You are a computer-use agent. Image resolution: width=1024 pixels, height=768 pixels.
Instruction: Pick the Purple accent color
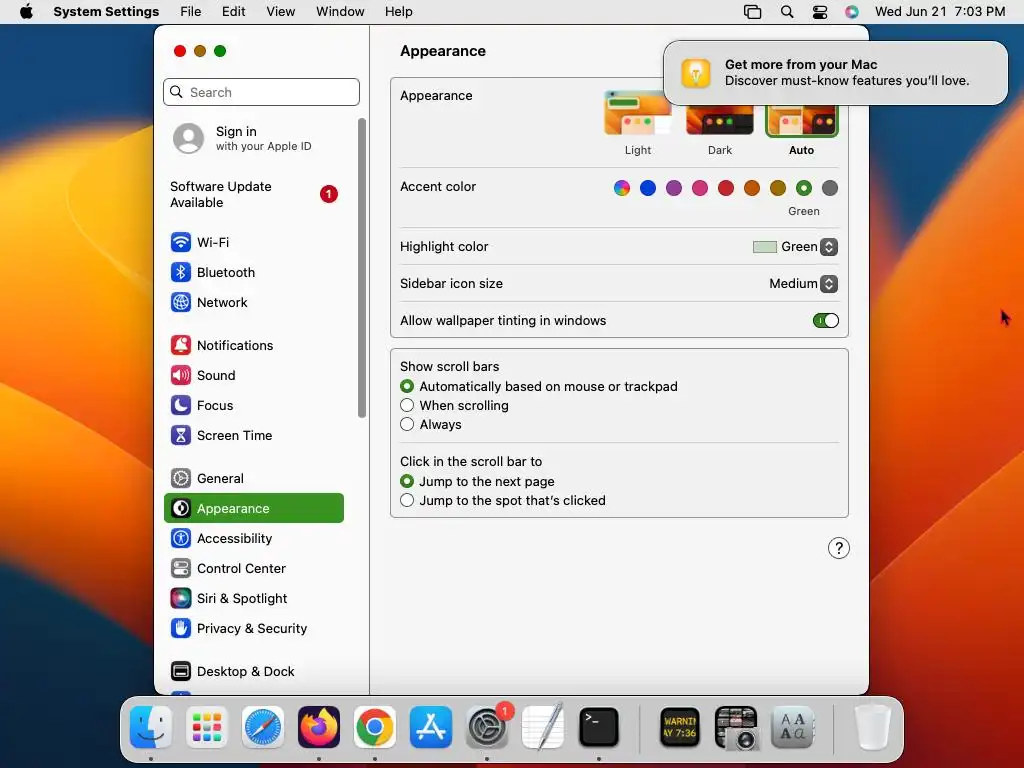click(x=674, y=188)
